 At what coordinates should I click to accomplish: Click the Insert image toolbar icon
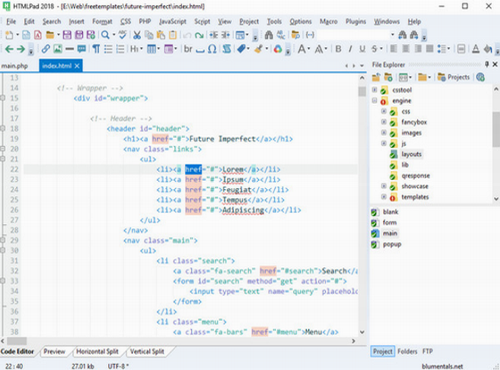coord(58,49)
